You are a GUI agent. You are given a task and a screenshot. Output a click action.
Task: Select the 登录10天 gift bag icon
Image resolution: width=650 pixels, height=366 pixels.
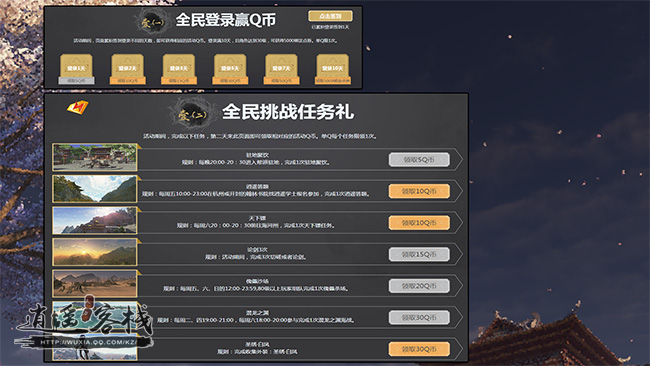point(333,65)
